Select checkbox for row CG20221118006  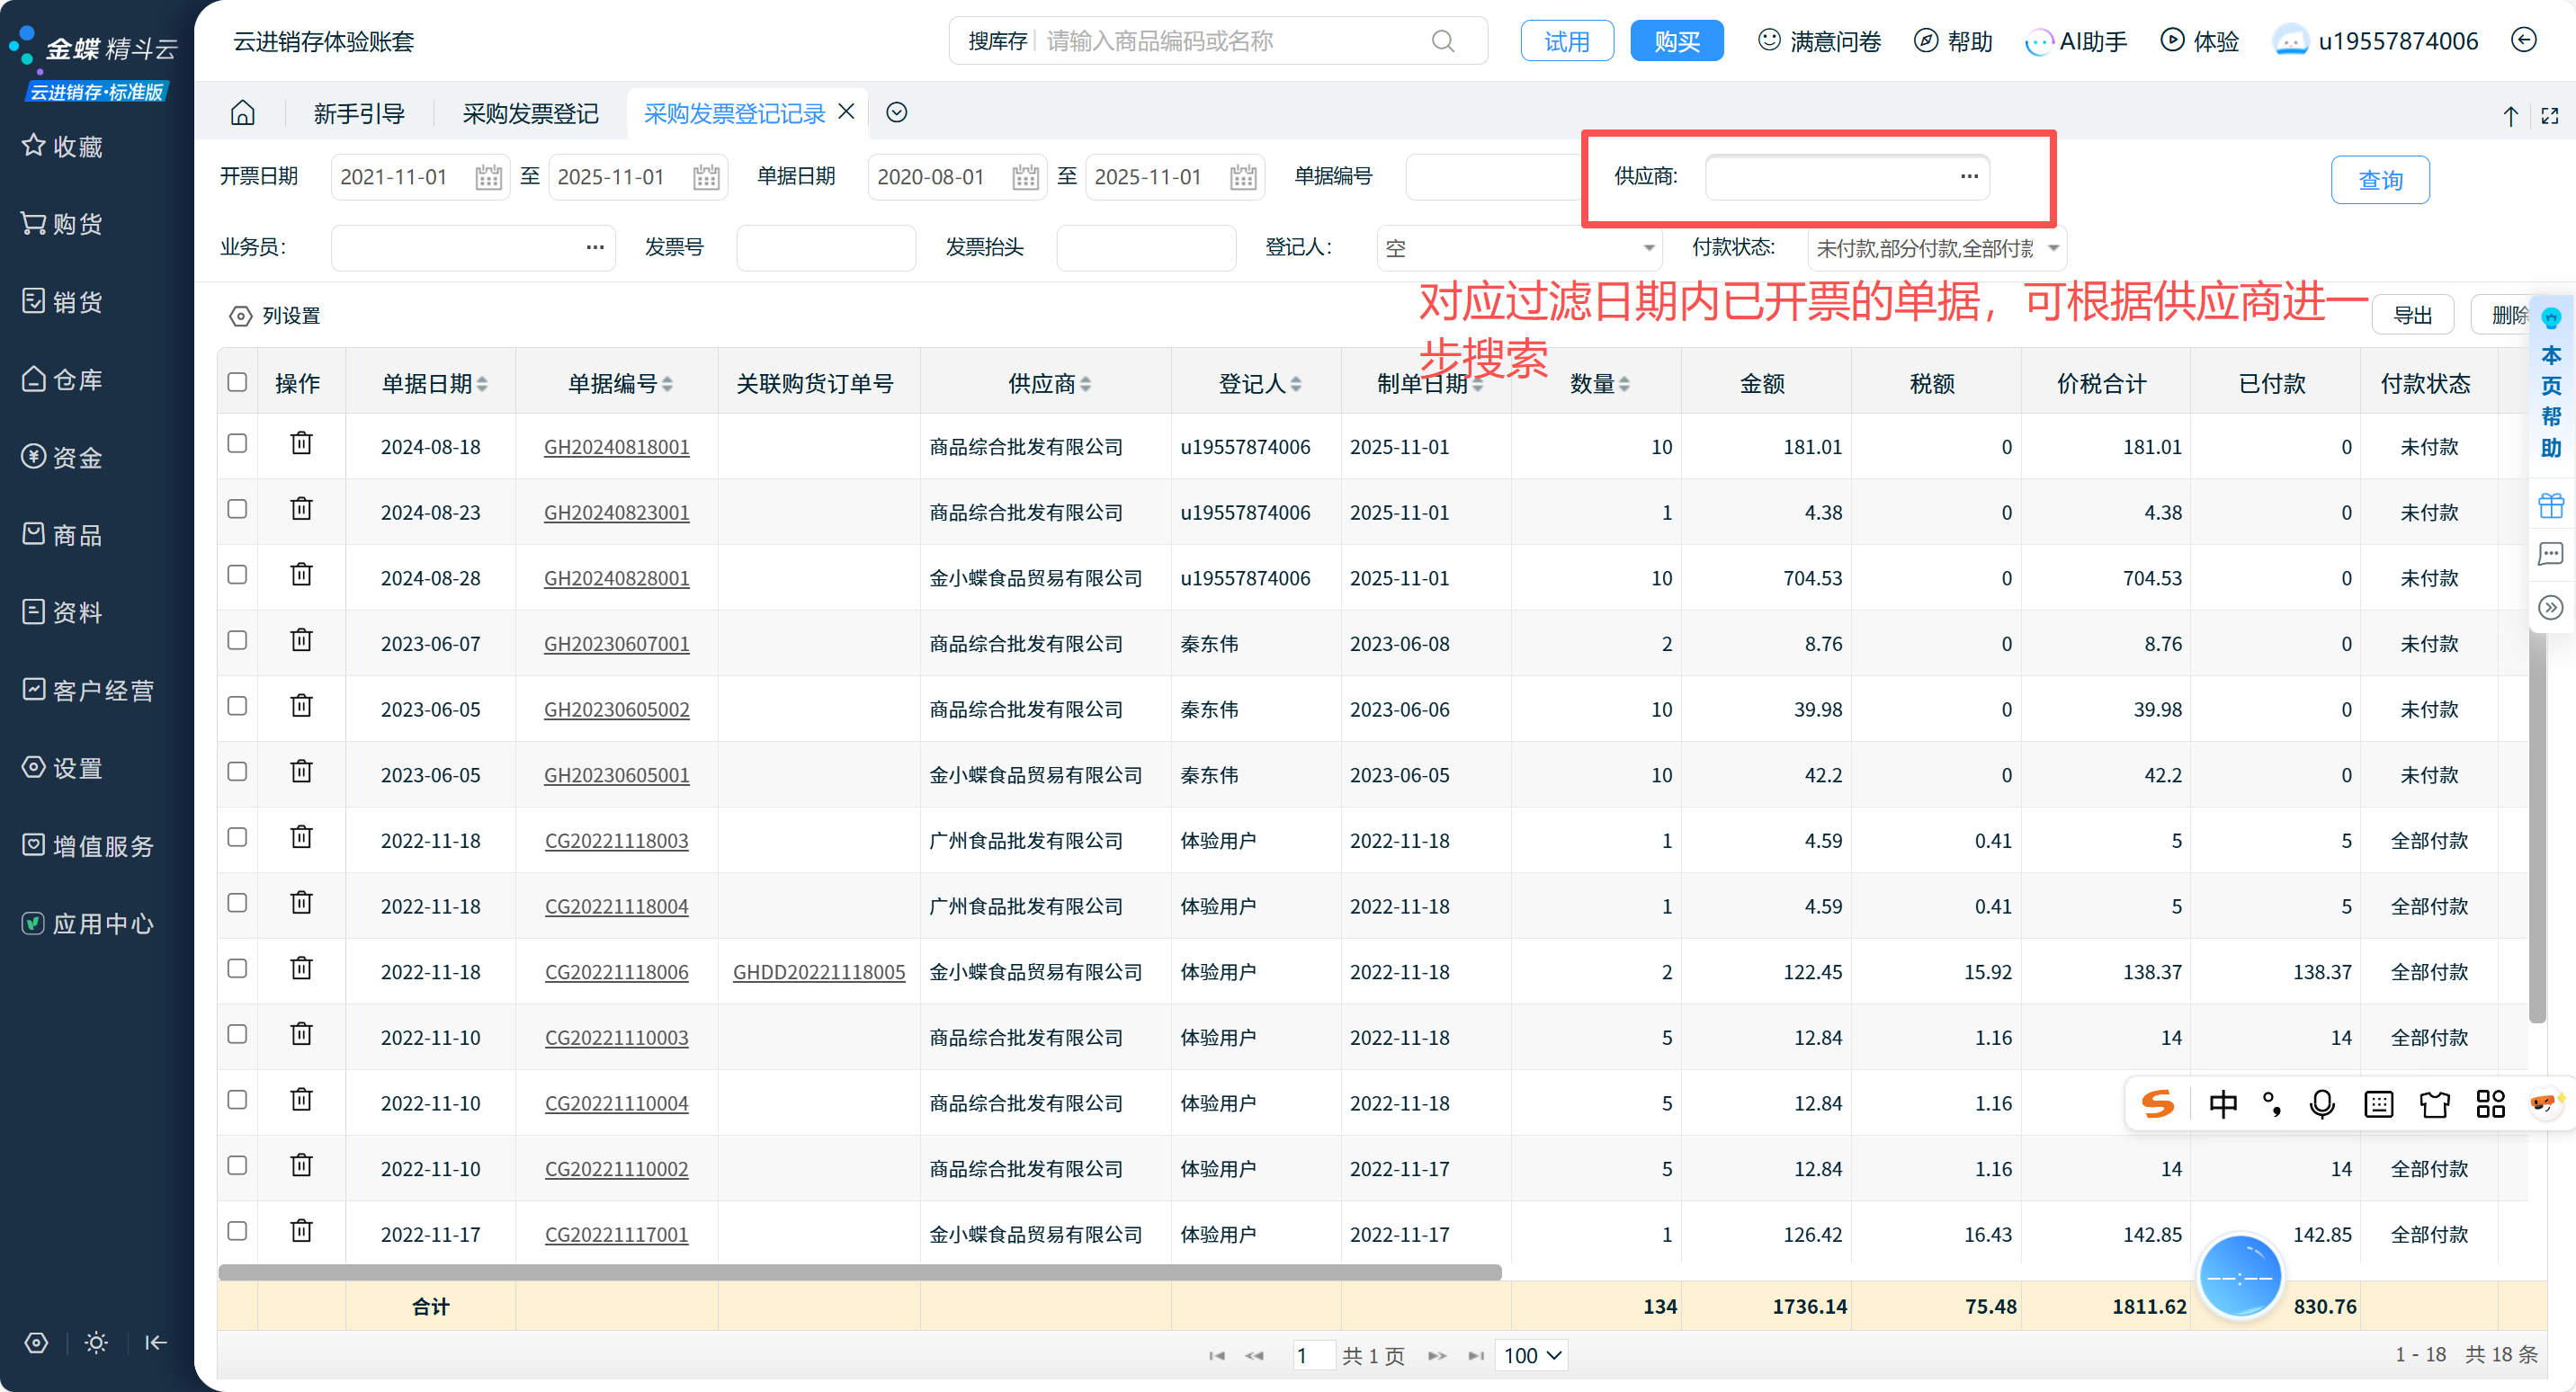[x=237, y=969]
